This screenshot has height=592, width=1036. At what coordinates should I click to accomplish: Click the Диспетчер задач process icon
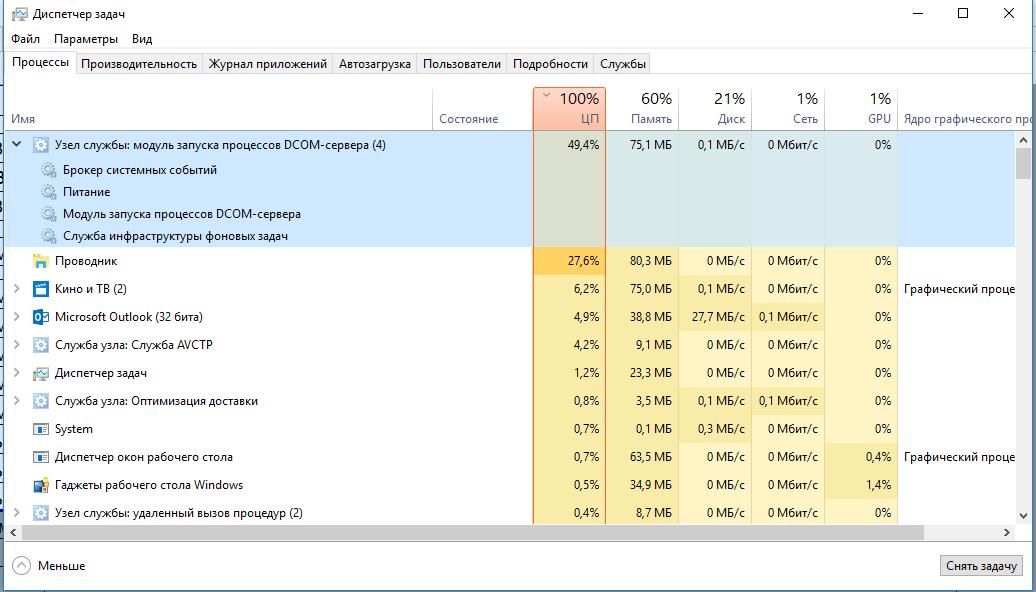(40, 373)
